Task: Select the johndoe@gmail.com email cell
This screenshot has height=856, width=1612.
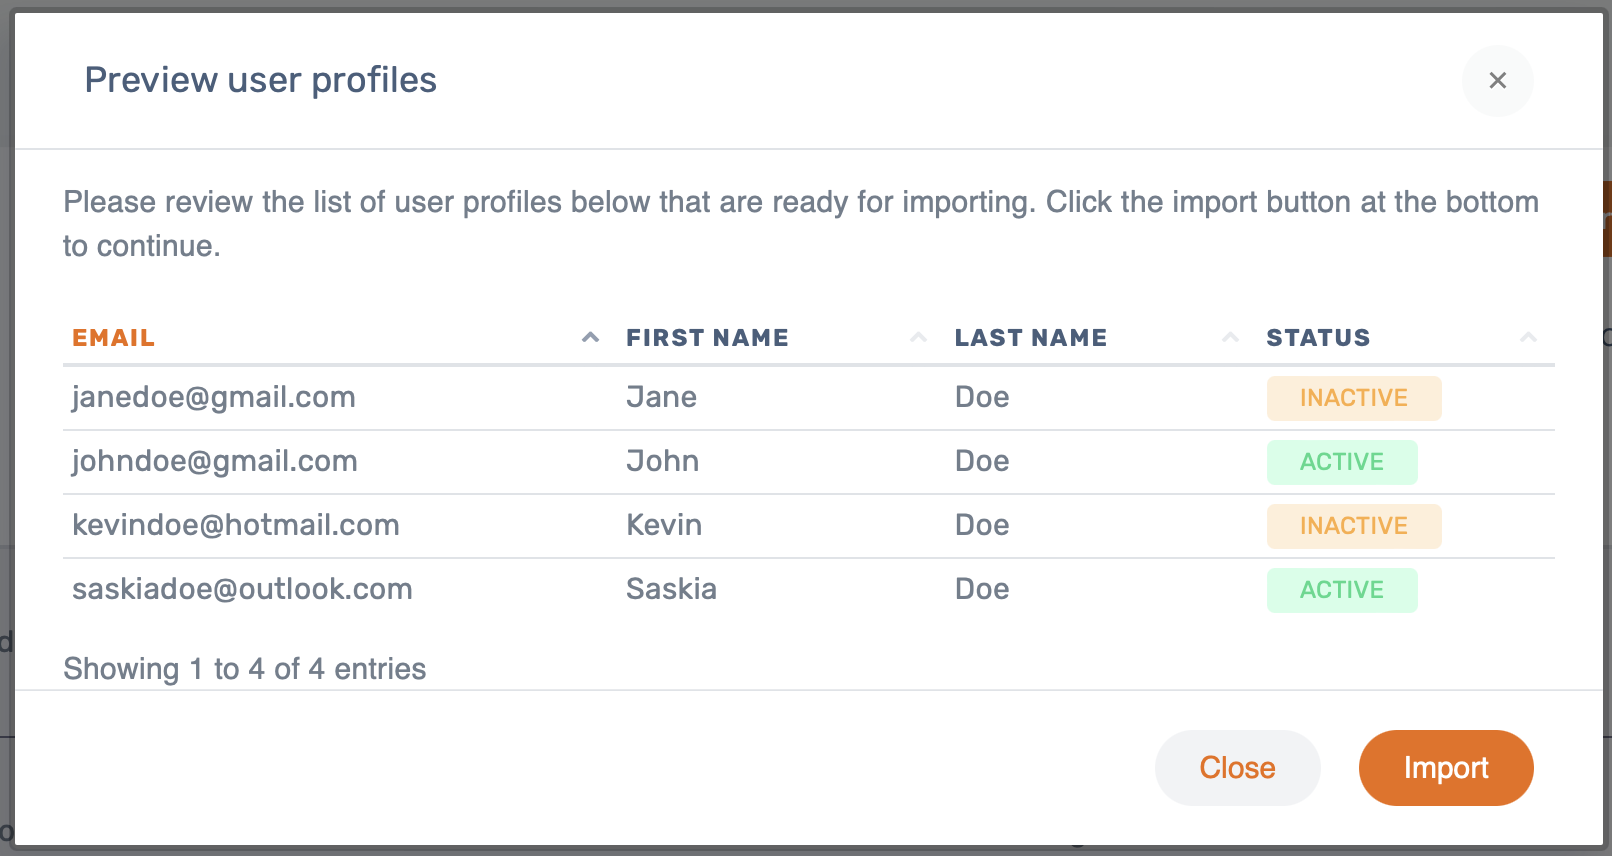Action: [x=215, y=461]
